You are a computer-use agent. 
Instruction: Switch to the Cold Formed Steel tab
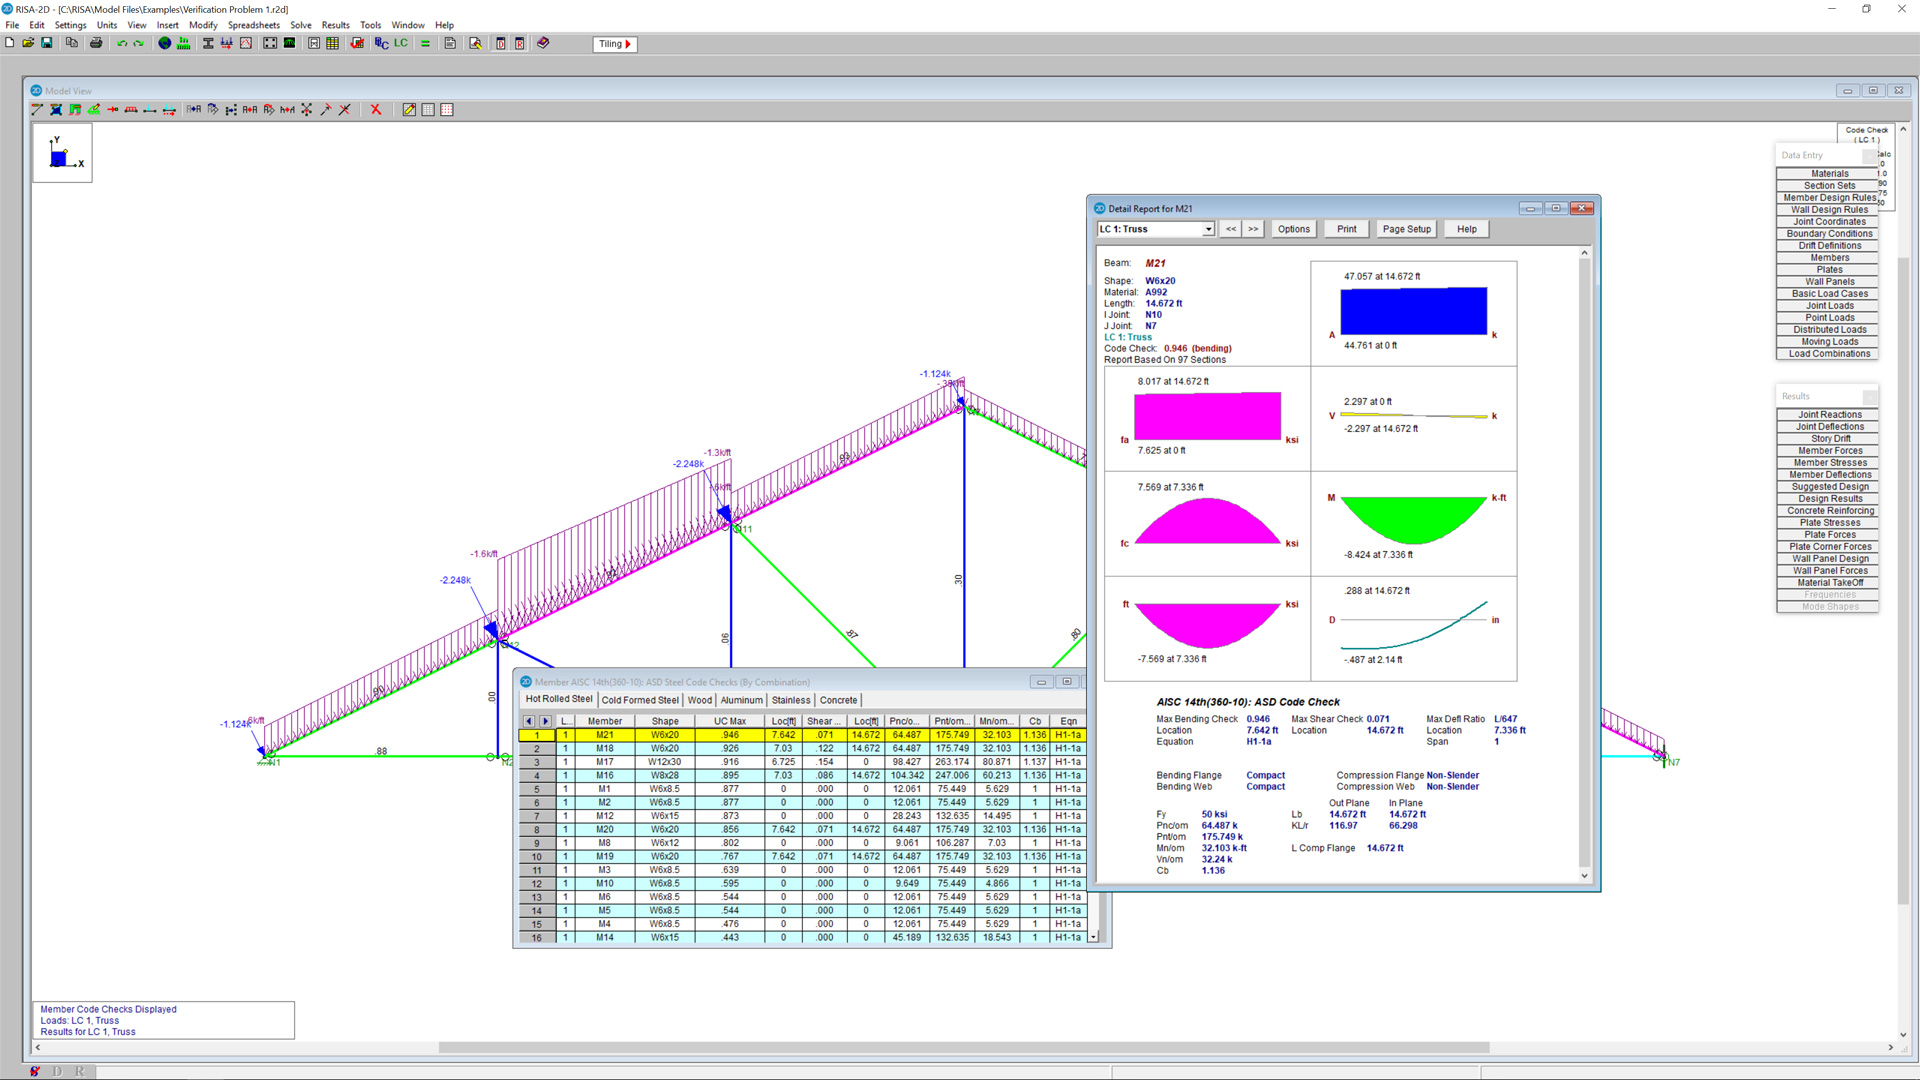tap(640, 700)
